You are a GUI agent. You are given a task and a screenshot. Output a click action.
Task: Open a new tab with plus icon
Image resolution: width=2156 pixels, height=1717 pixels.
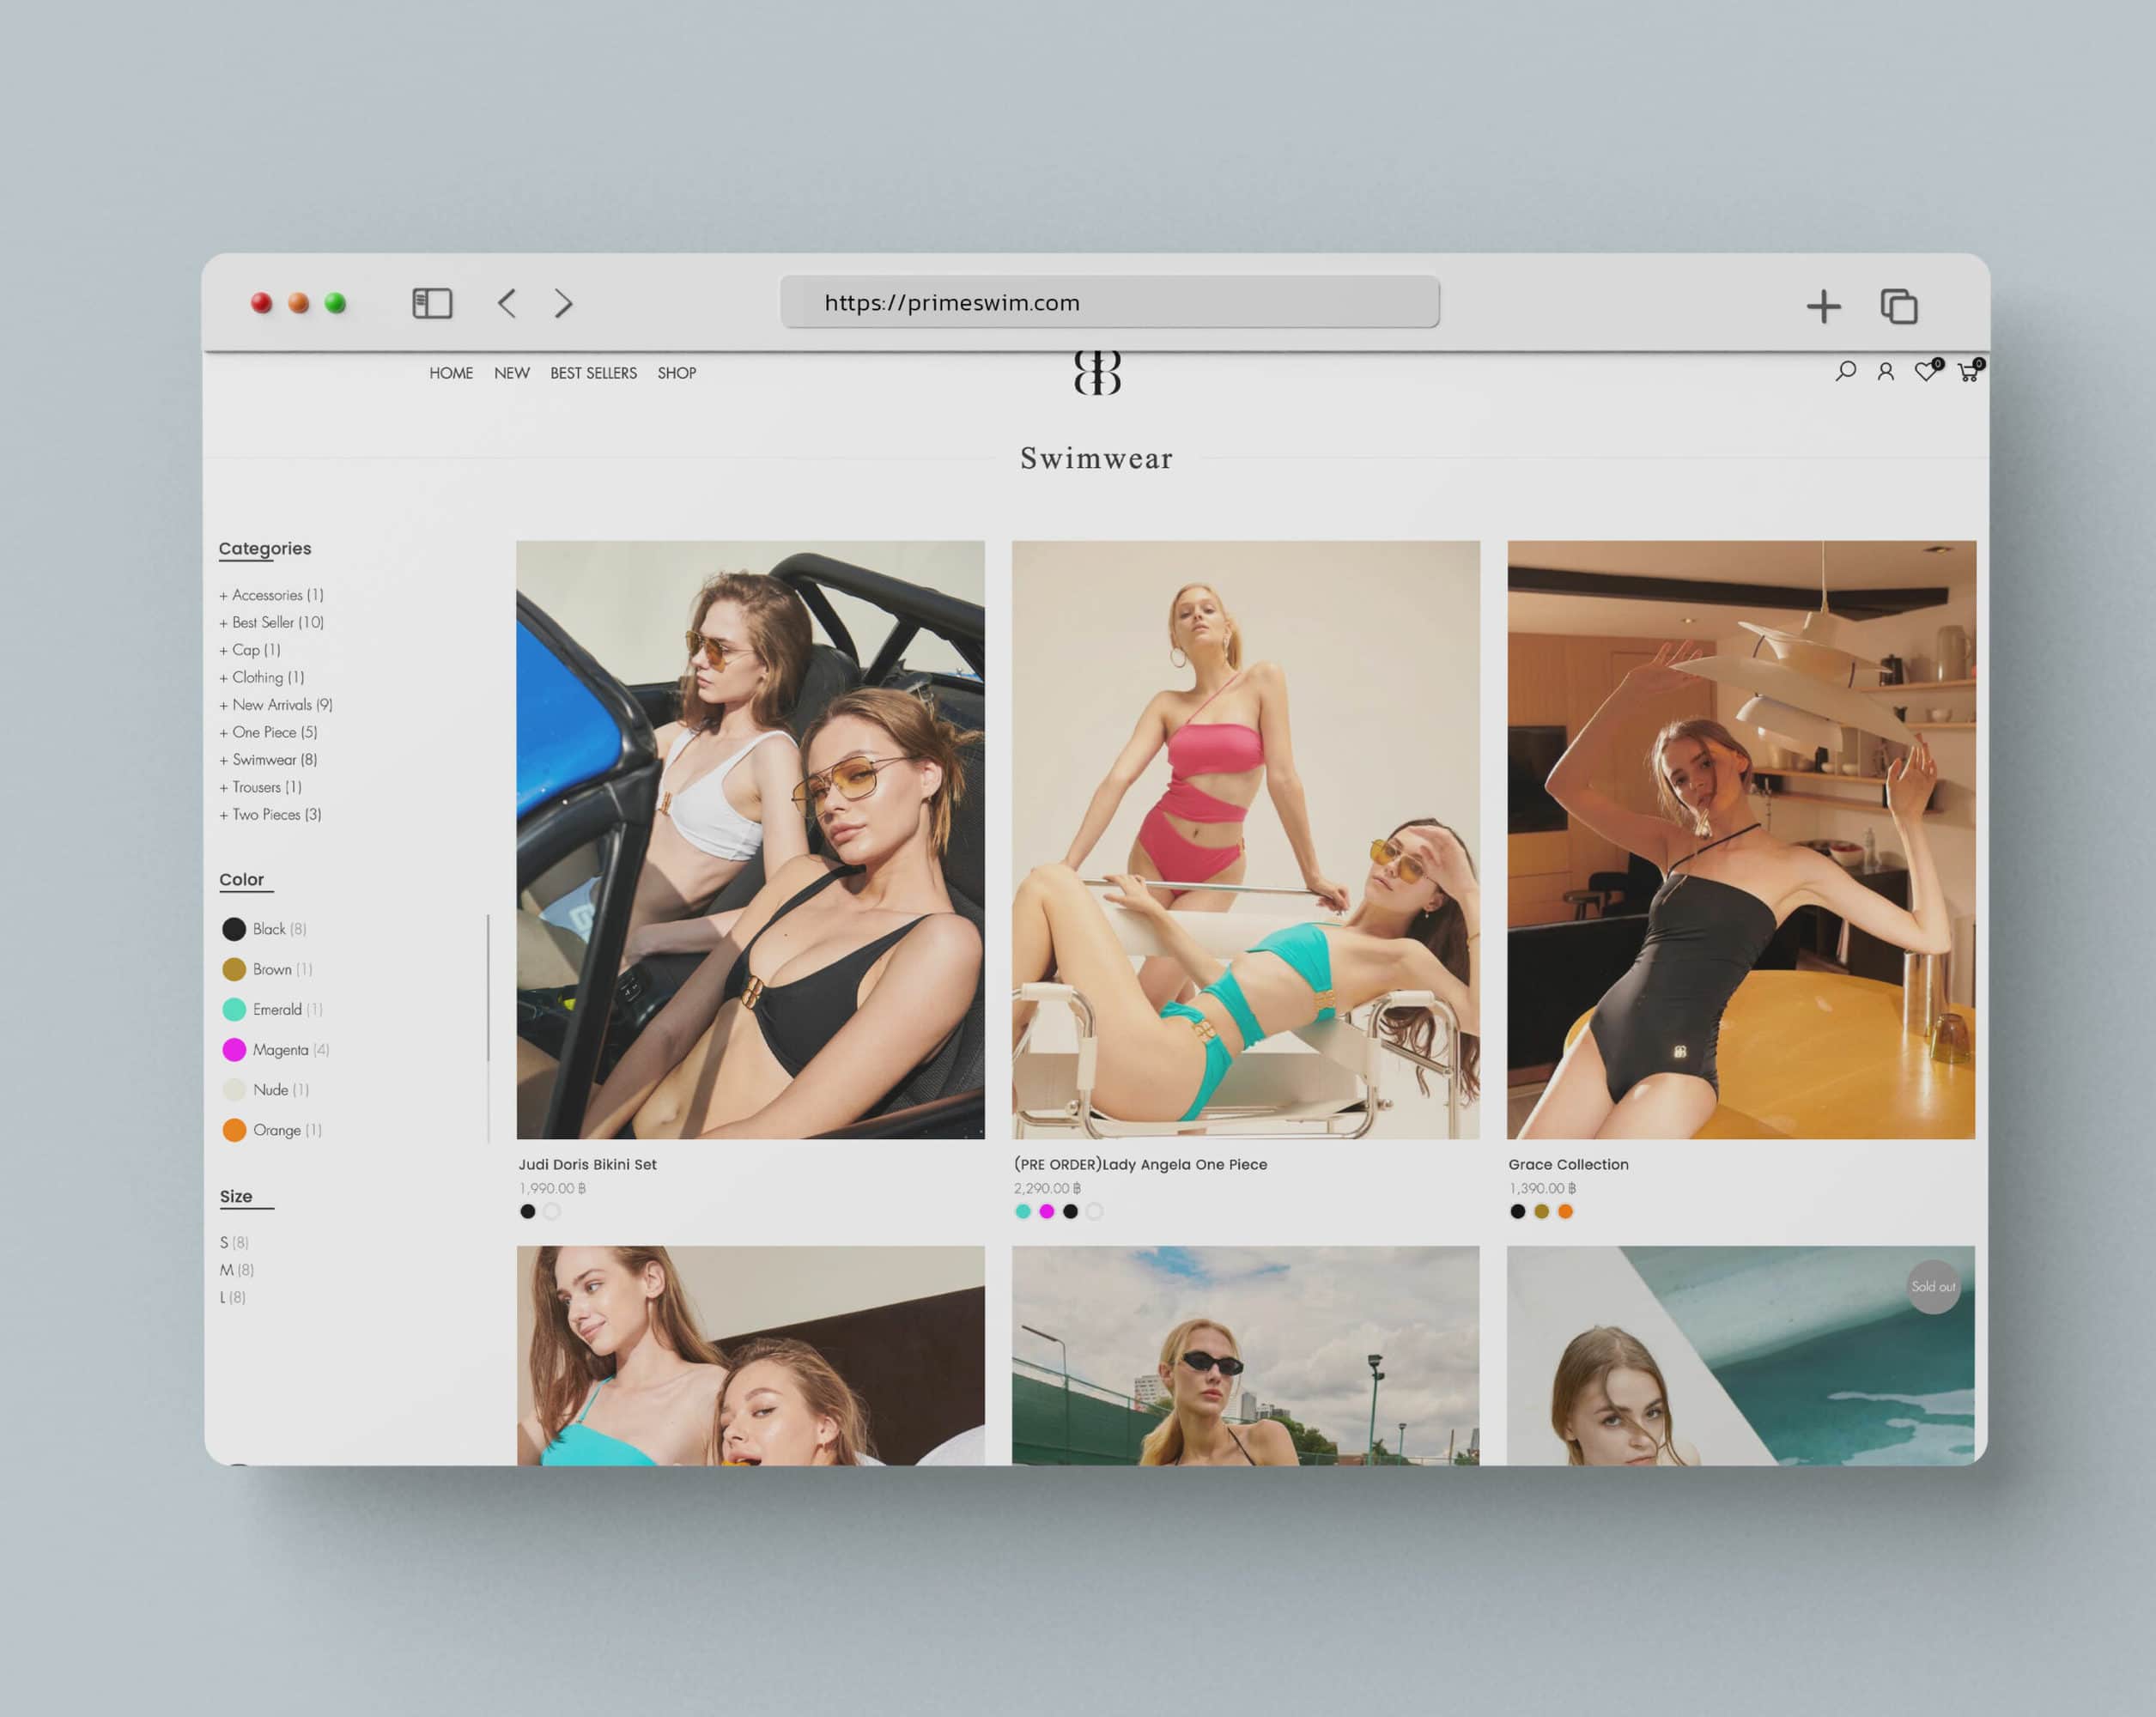click(1823, 306)
